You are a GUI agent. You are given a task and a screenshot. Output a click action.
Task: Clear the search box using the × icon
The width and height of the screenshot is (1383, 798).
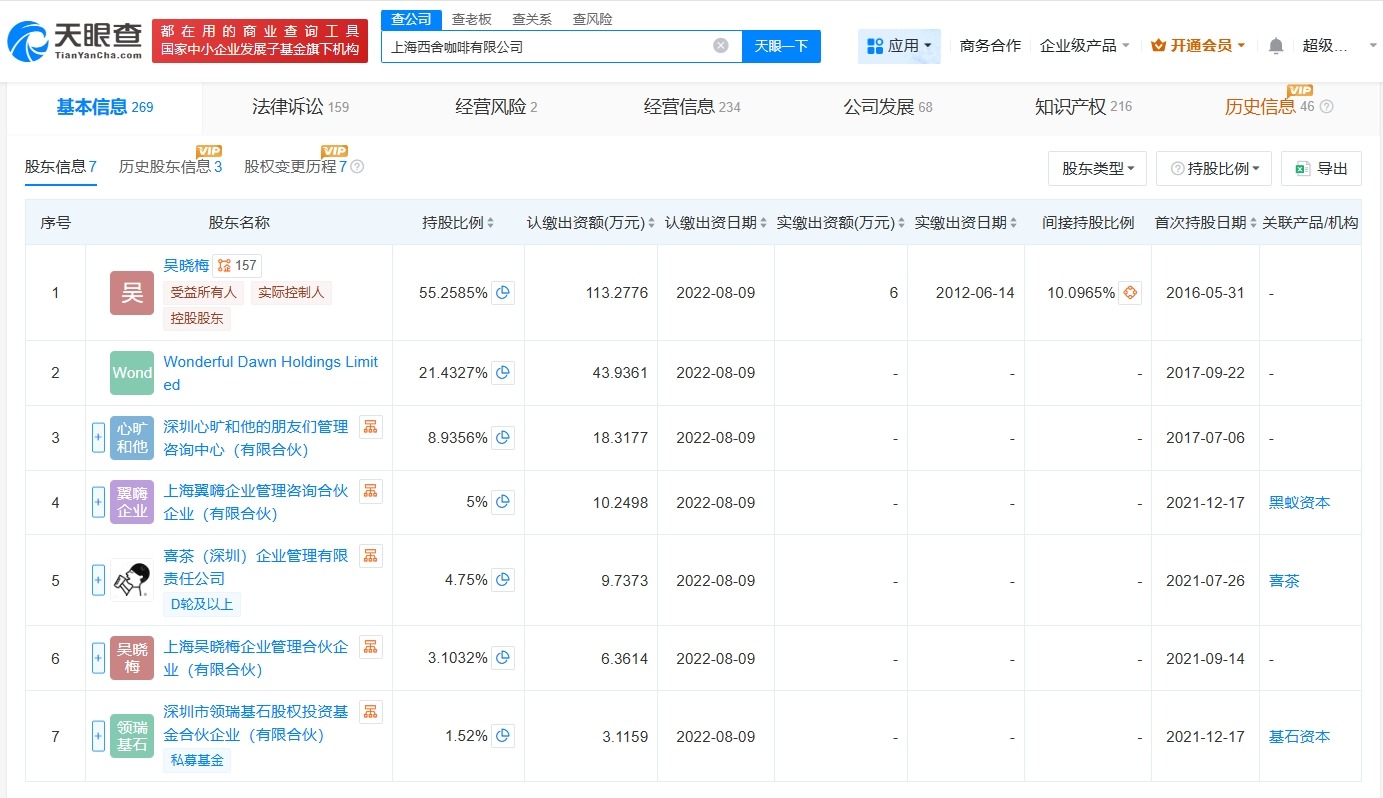[x=720, y=46]
